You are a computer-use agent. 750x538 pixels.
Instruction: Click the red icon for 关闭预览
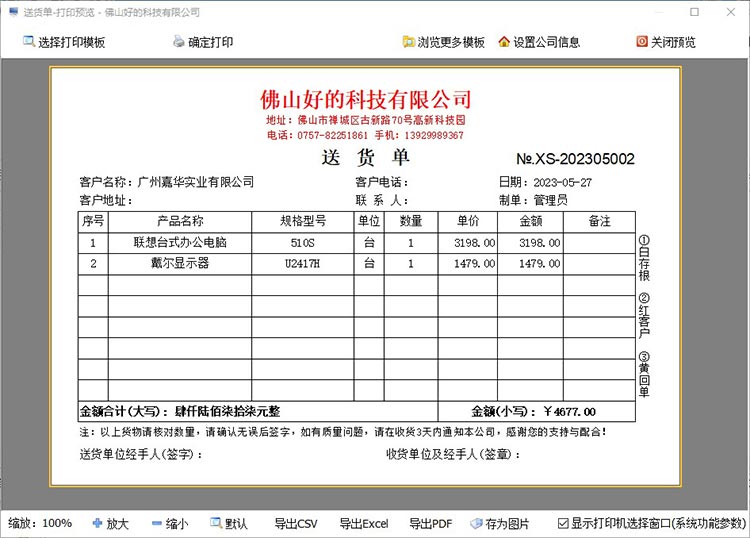click(642, 42)
